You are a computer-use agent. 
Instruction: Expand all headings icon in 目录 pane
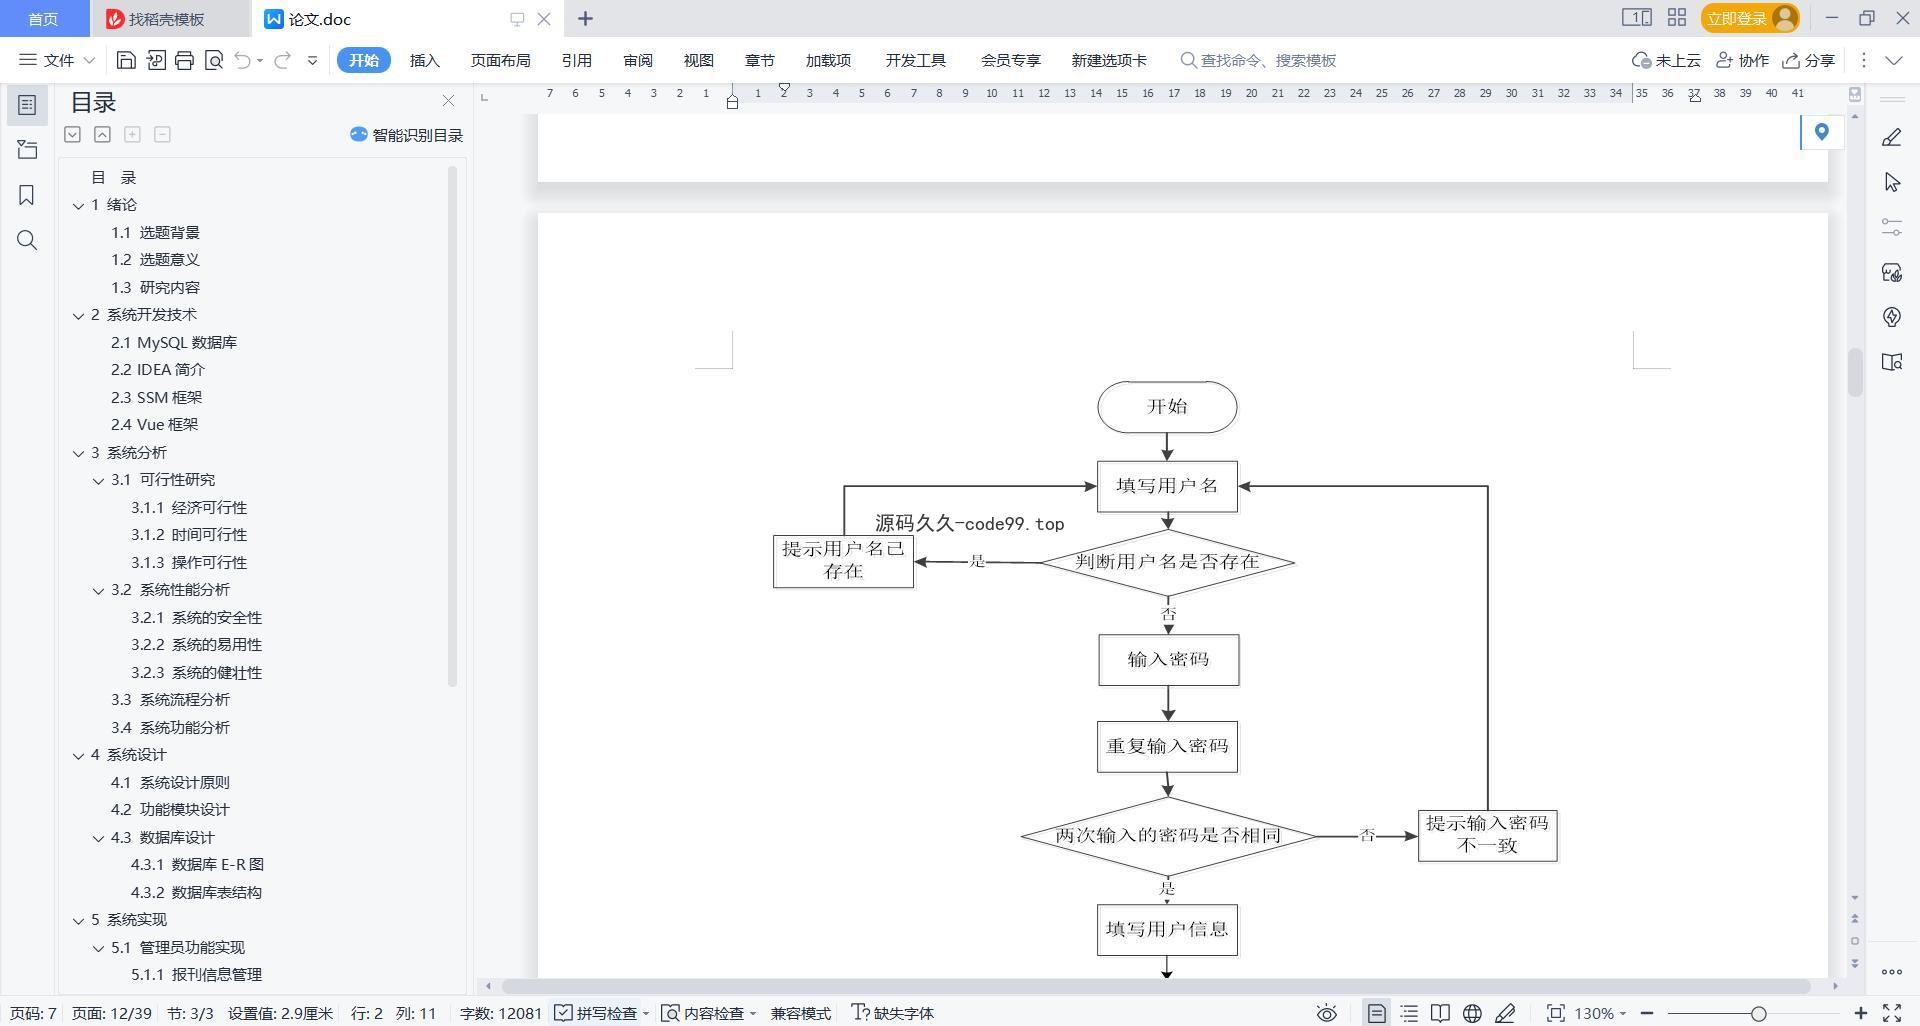coord(72,134)
